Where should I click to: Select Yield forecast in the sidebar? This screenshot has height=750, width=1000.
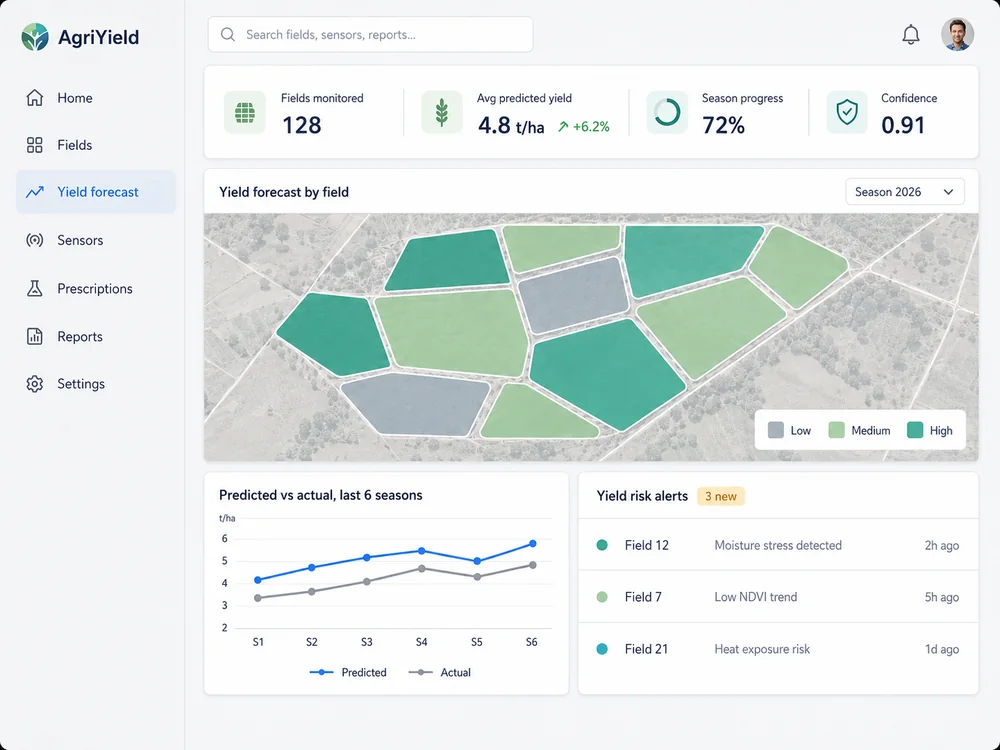click(x=96, y=192)
